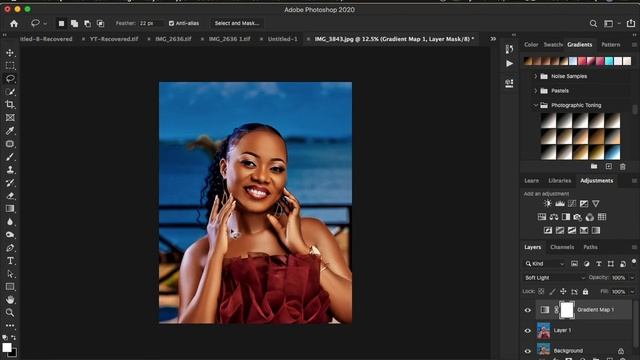
Task: Switch to the Pattern panel tab
Action: tap(611, 44)
